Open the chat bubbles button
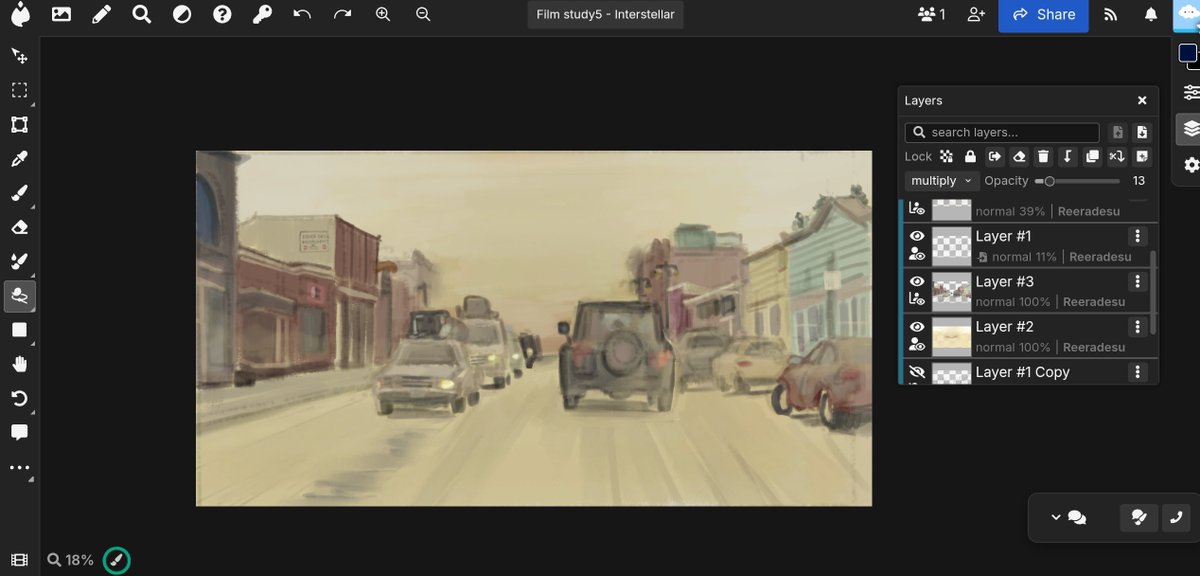Image resolution: width=1200 pixels, height=576 pixels. point(1077,517)
